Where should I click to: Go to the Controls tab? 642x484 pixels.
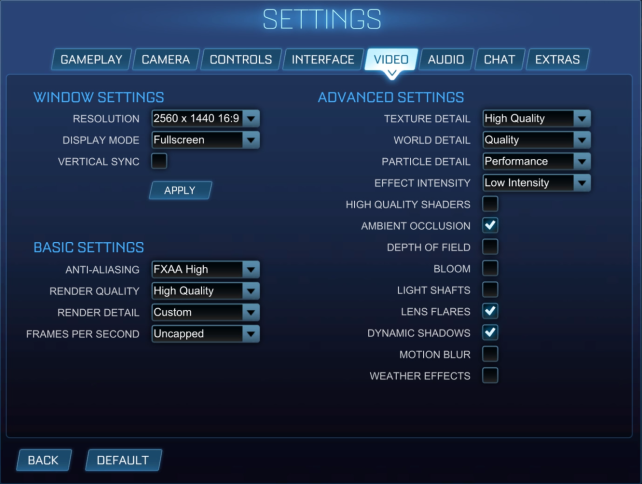[241, 59]
